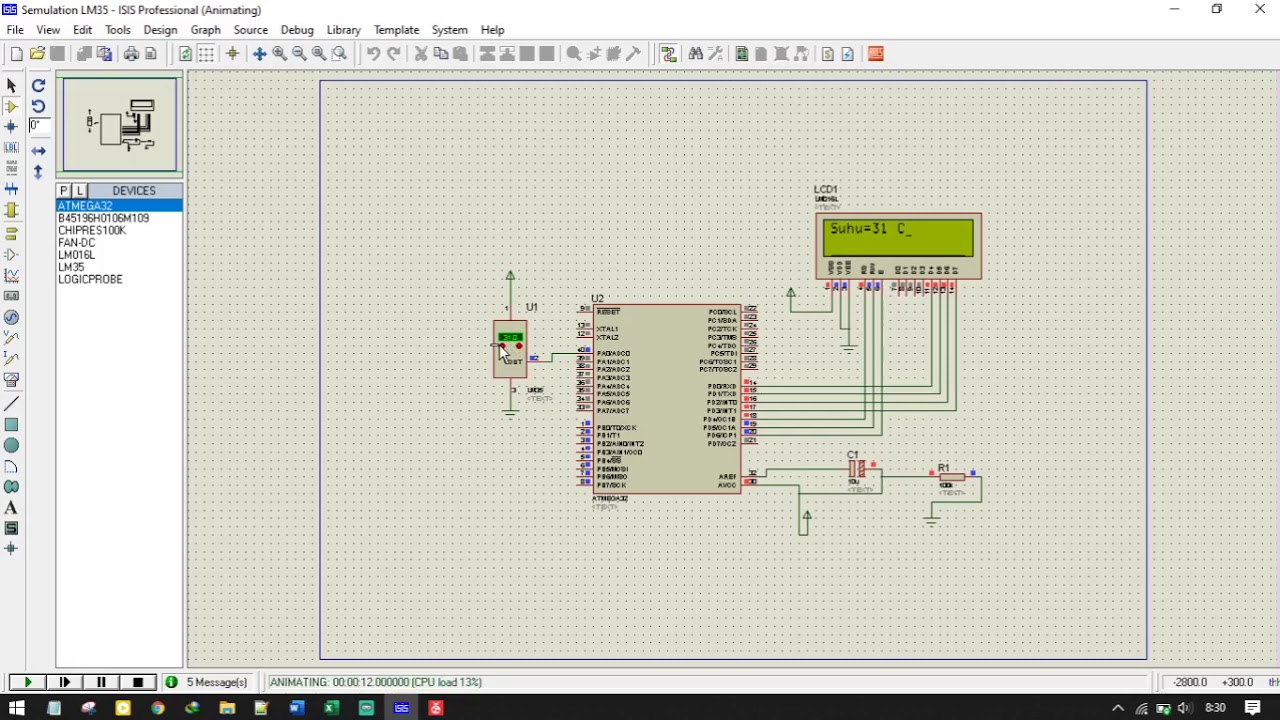Viewport: 1280px width, 720px height.
Task: Click the binoculars search icon
Action: 695,54
